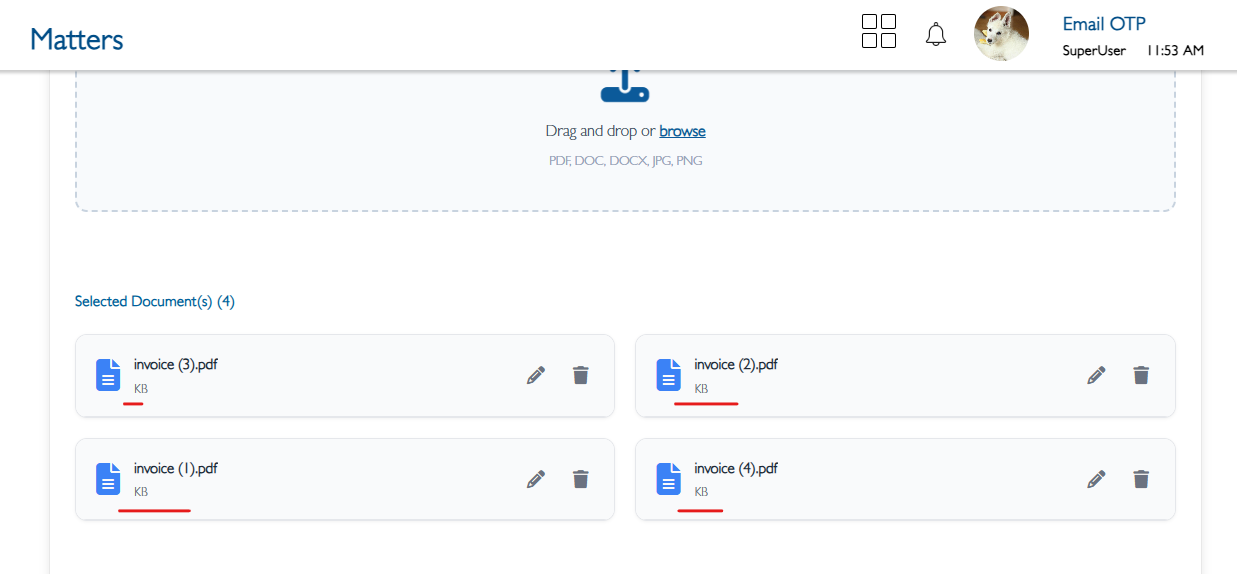Delete invoice (1).pdf using trash icon
Screen dimensions: 1237x574
580,479
